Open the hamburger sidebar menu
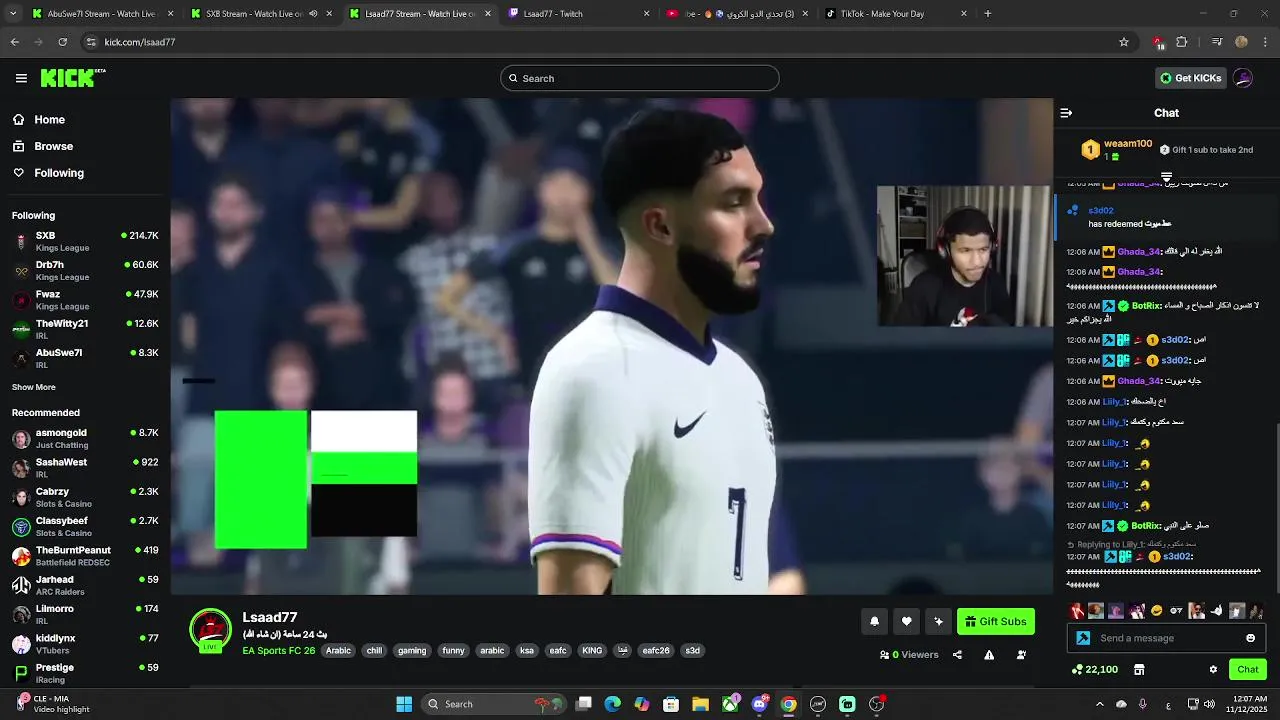1280x720 pixels. click(x=21, y=78)
